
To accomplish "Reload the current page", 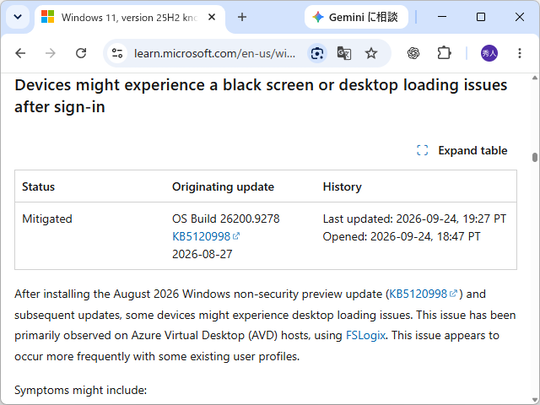I will coord(81,53).
